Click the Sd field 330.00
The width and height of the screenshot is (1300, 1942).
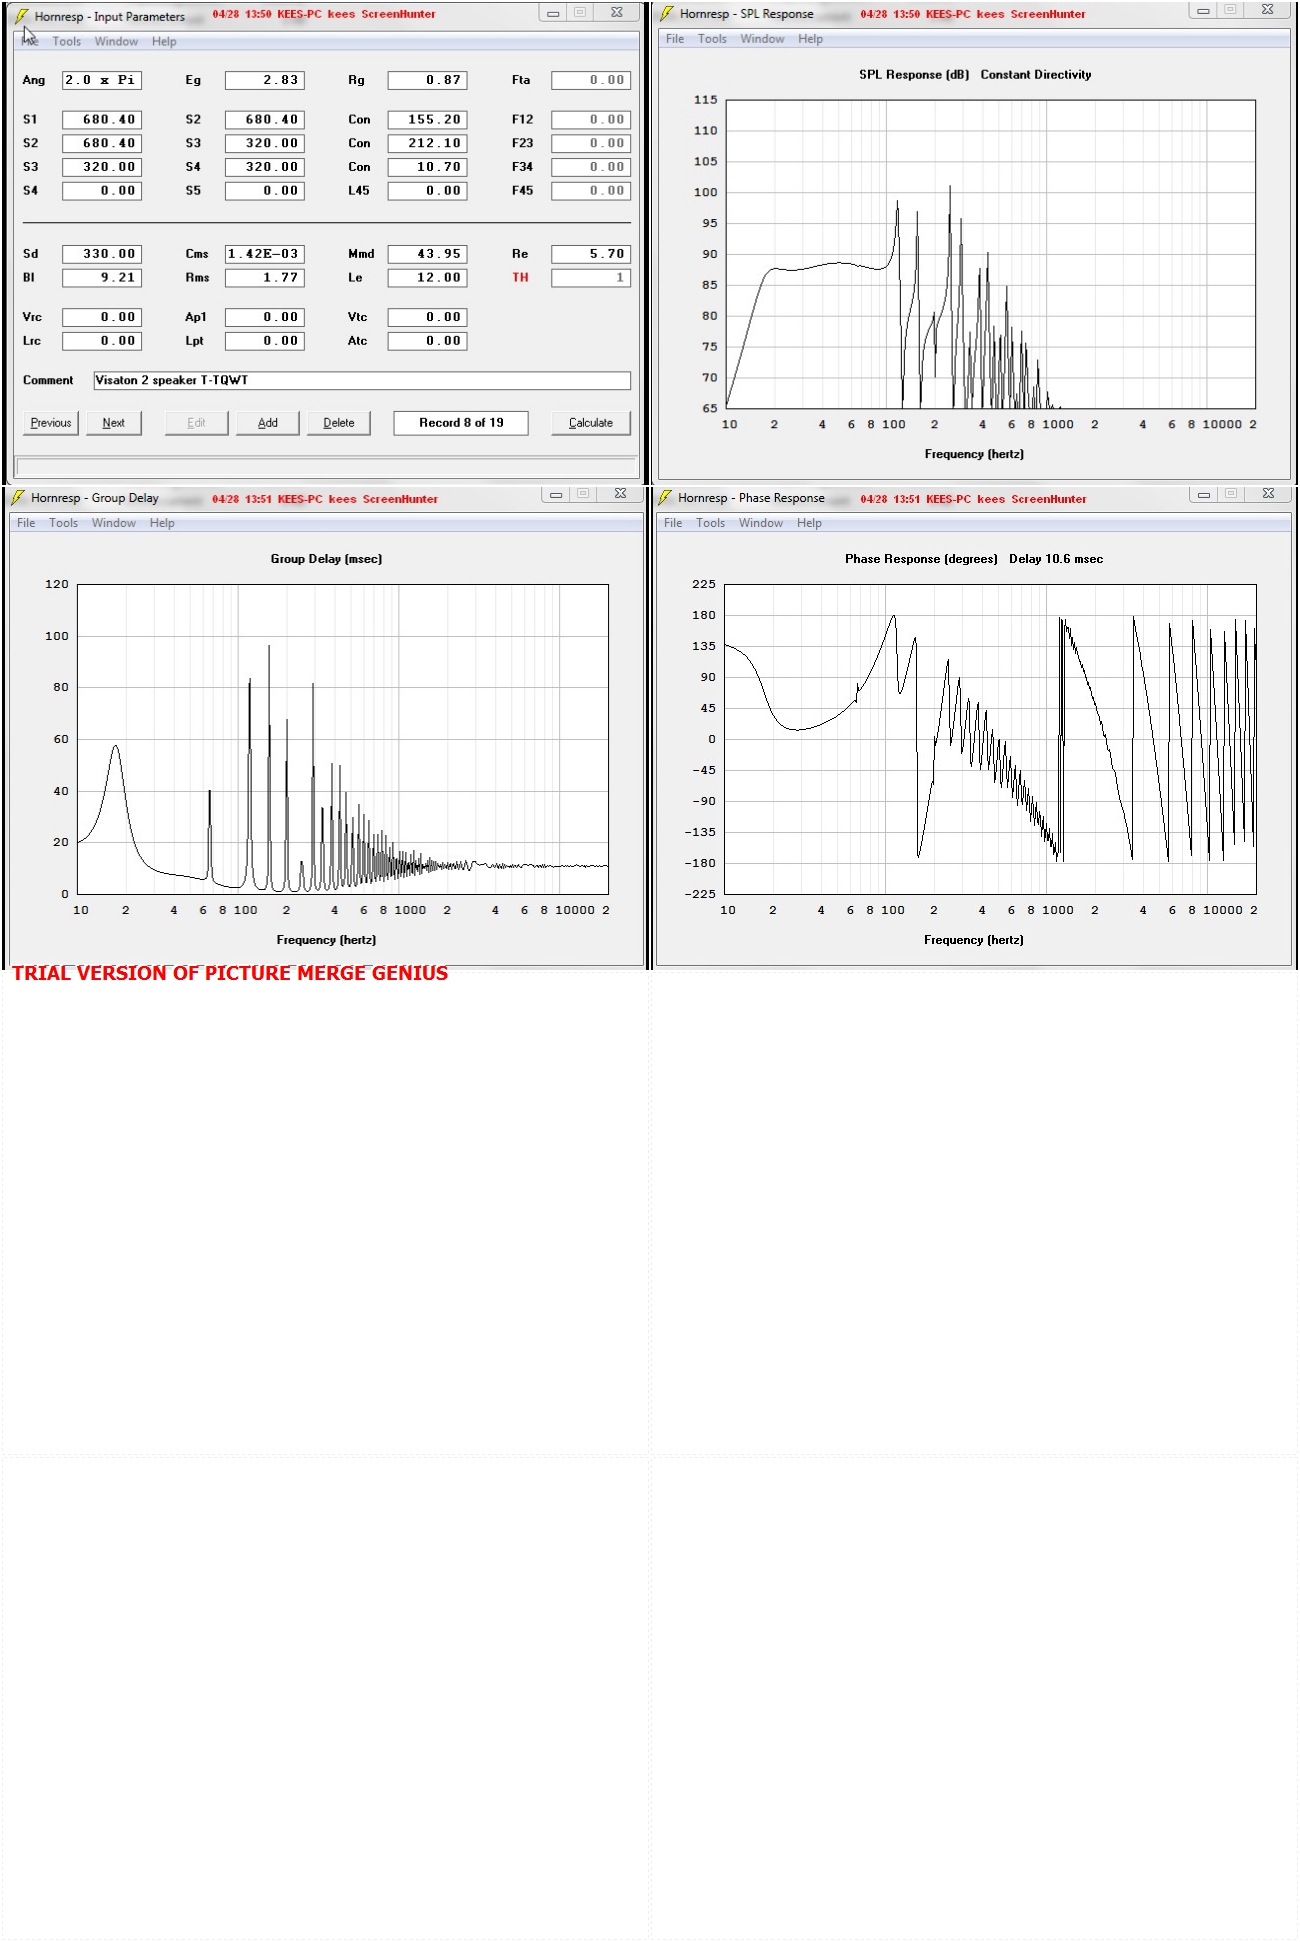click(x=102, y=254)
